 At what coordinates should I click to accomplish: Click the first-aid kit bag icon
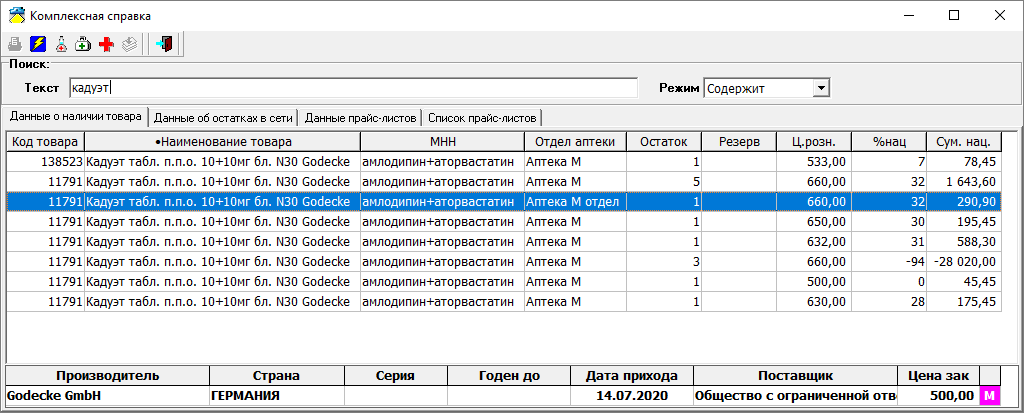(83, 44)
